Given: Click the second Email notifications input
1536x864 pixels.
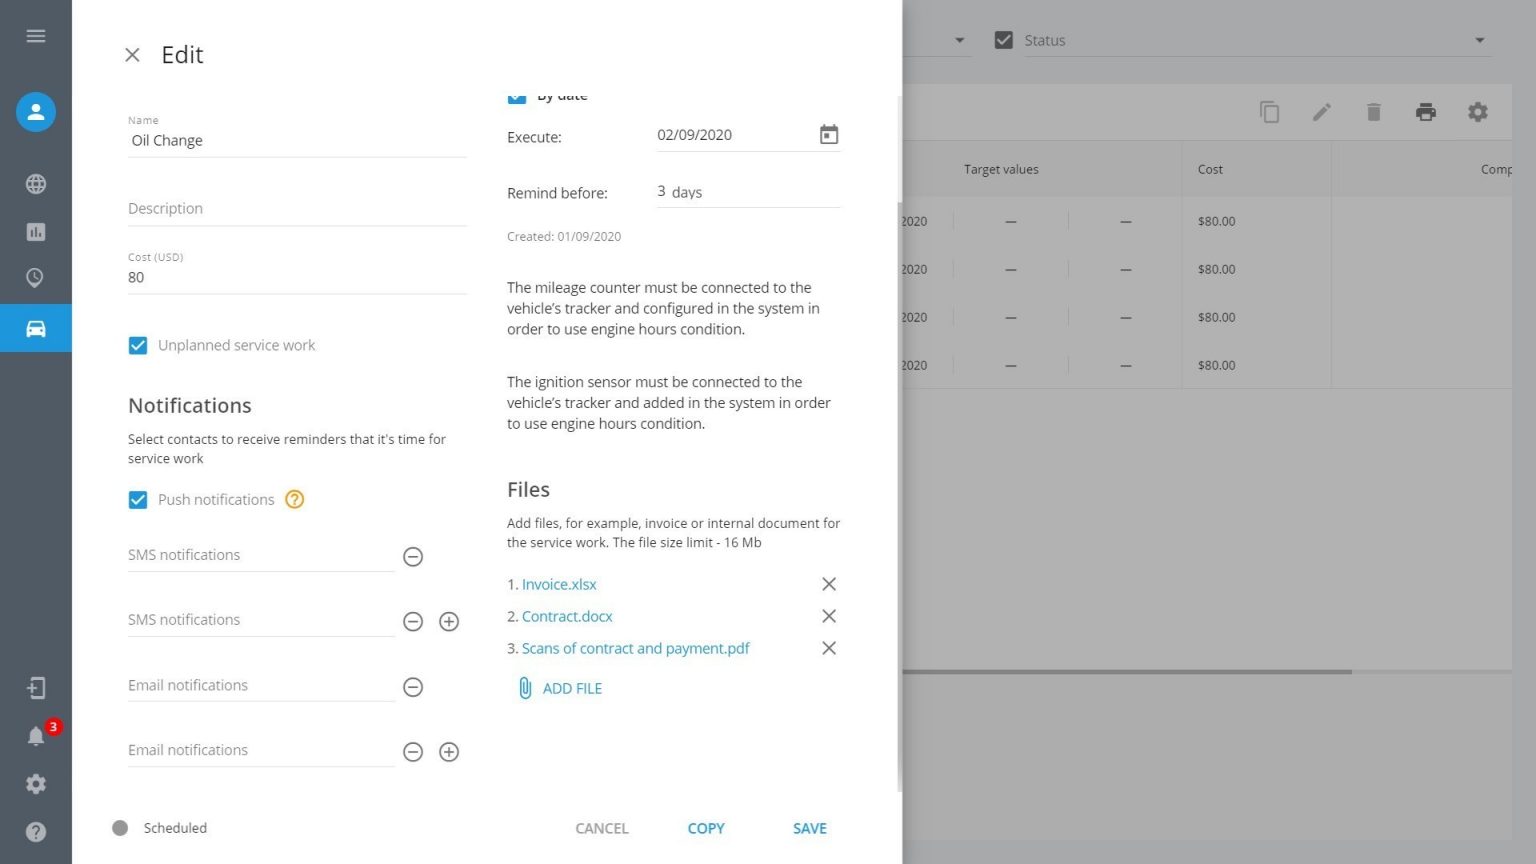Looking at the screenshot, I should [261, 750].
